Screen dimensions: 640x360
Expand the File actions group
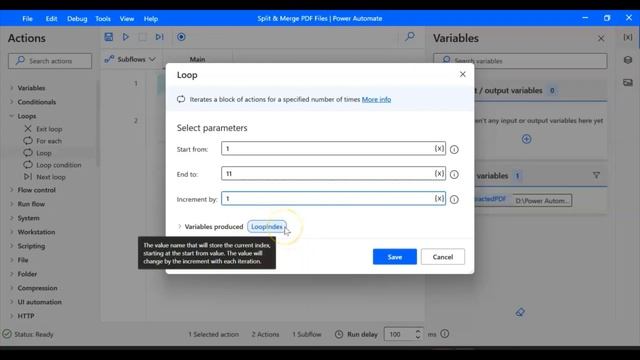click(x=11, y=260)
